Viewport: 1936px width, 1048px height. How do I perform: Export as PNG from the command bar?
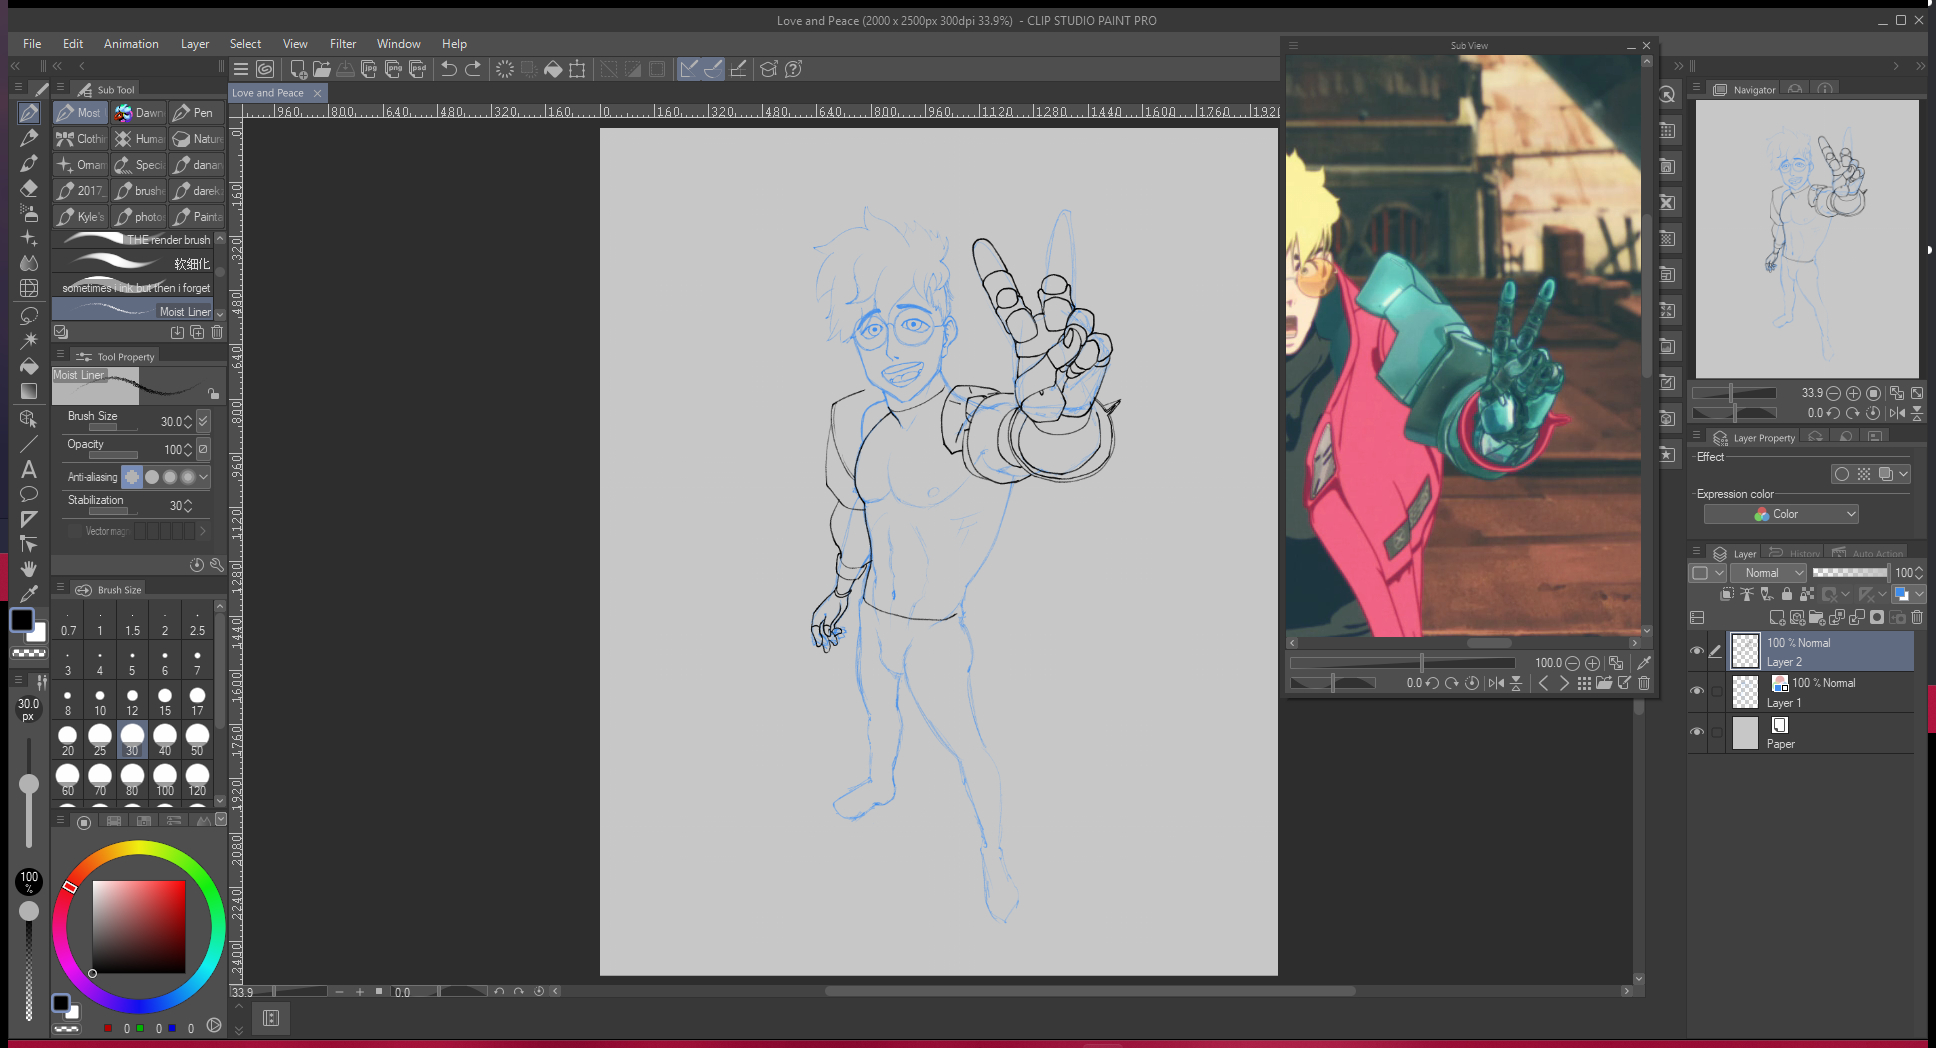(x=394, y=69)
